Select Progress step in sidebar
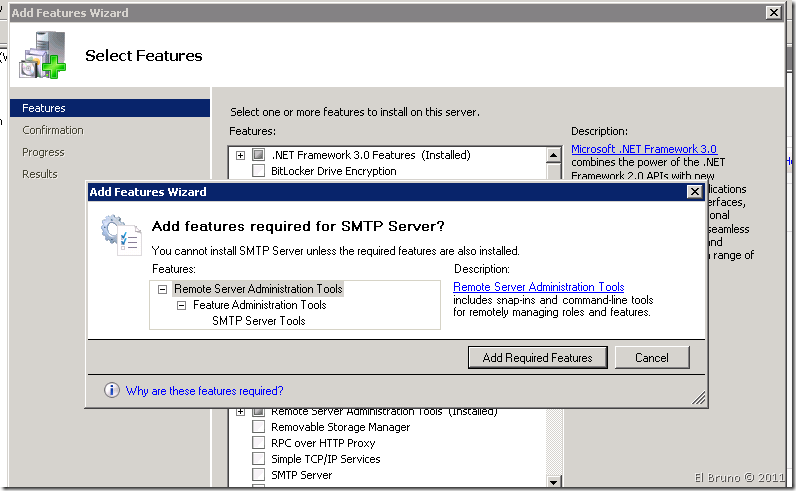The image size is (796, 491). (43, 152)
